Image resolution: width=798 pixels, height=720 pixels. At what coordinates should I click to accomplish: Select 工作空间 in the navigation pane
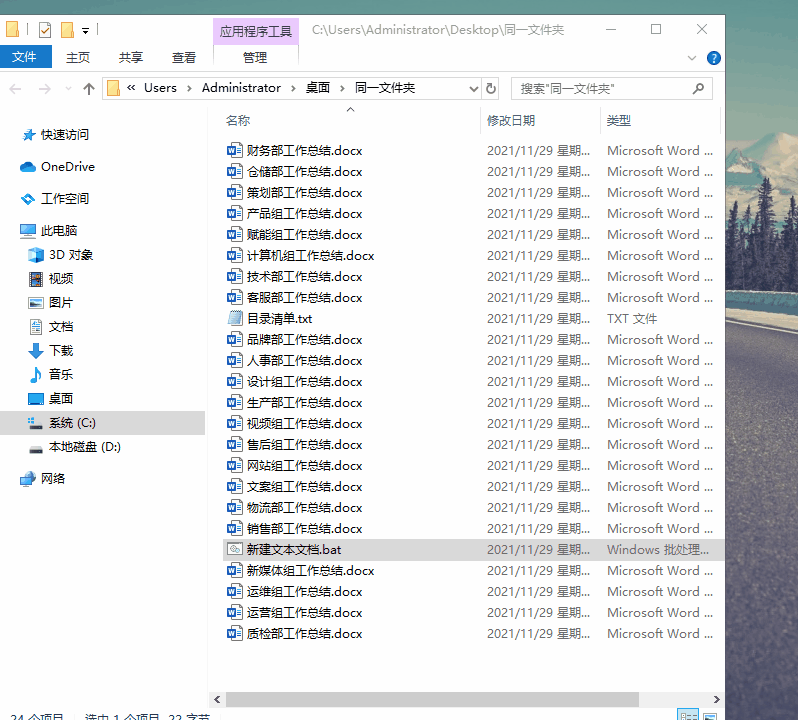(x=65, y=199)
